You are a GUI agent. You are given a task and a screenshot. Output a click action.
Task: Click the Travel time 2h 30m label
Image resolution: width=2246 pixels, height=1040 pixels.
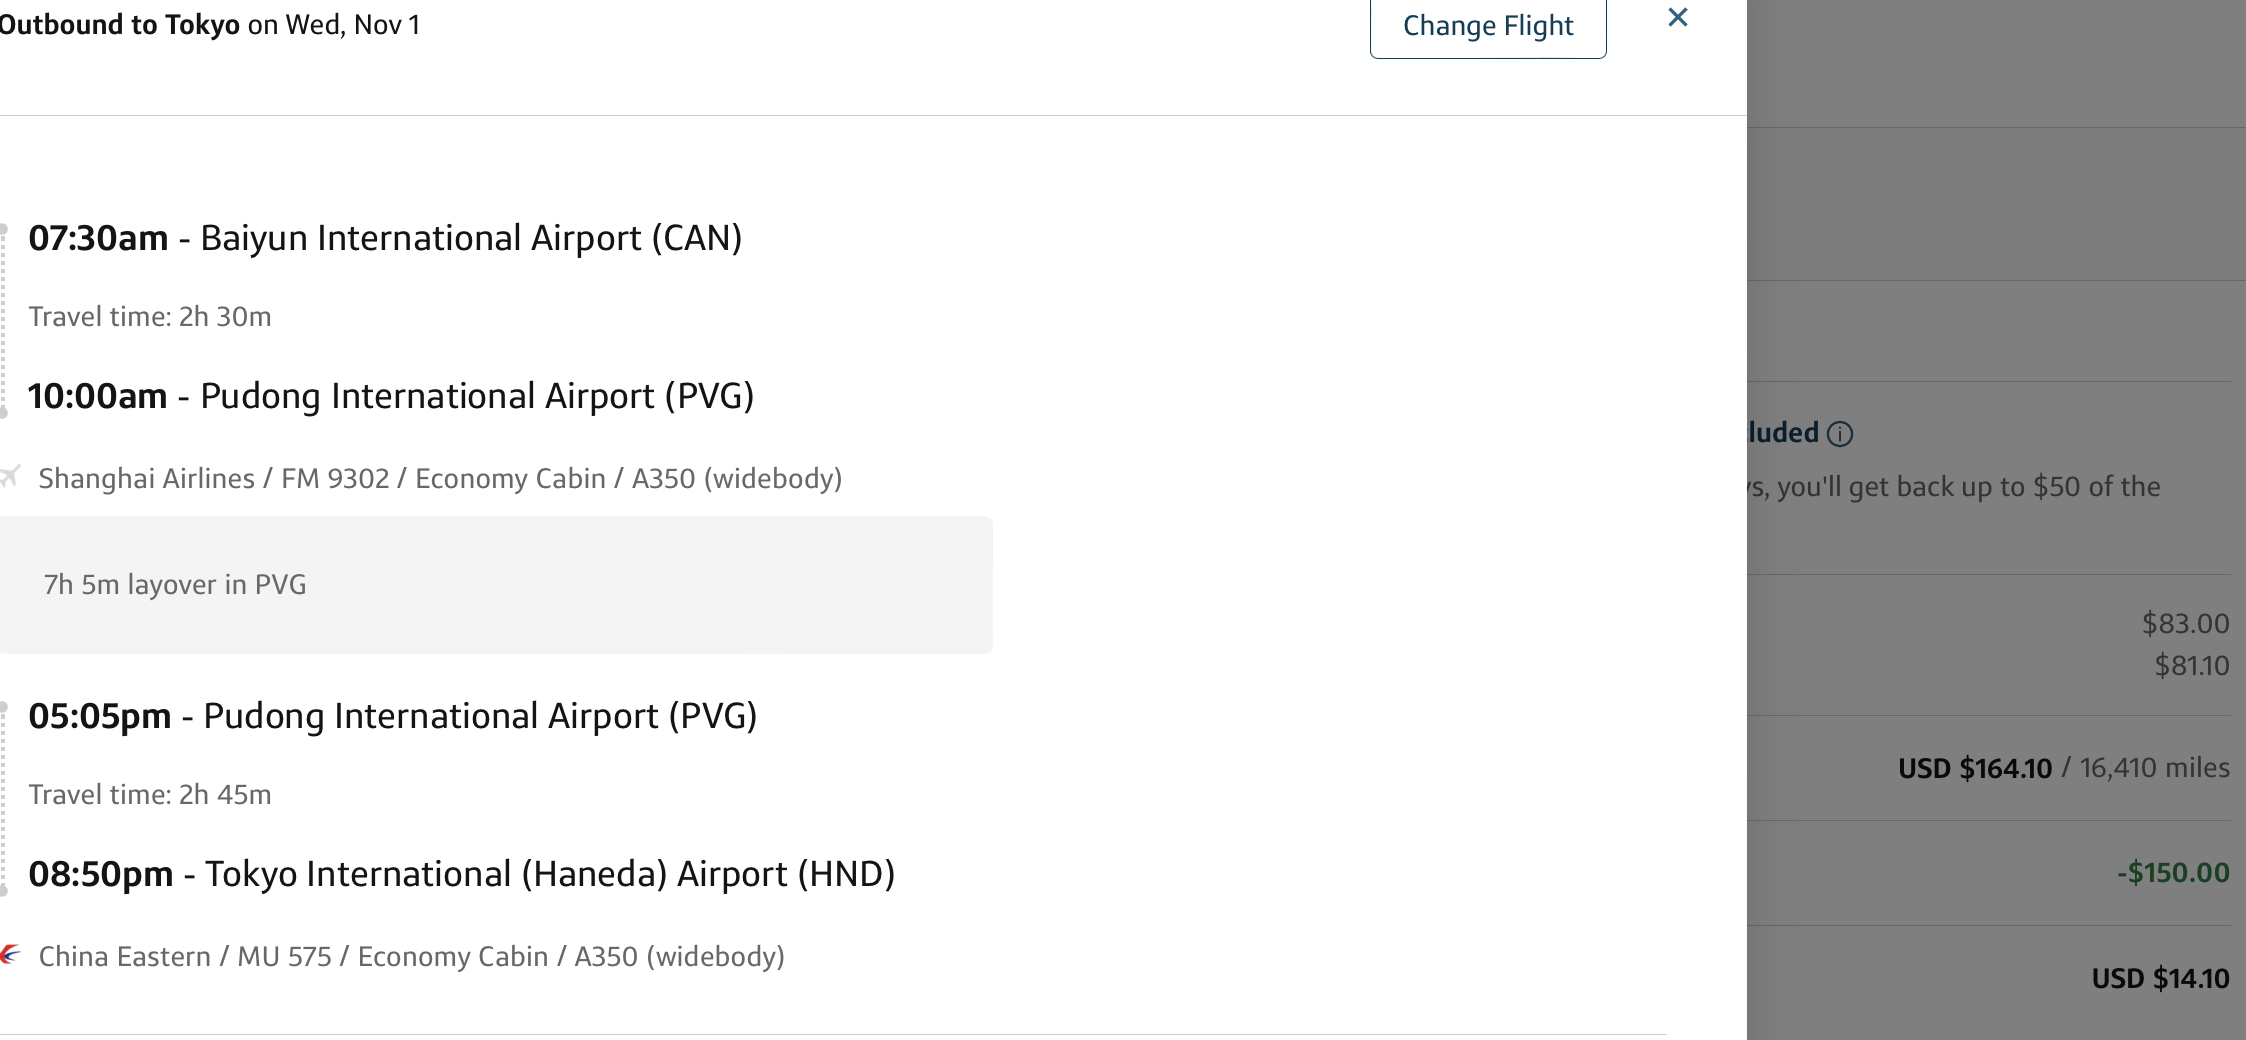150,317
